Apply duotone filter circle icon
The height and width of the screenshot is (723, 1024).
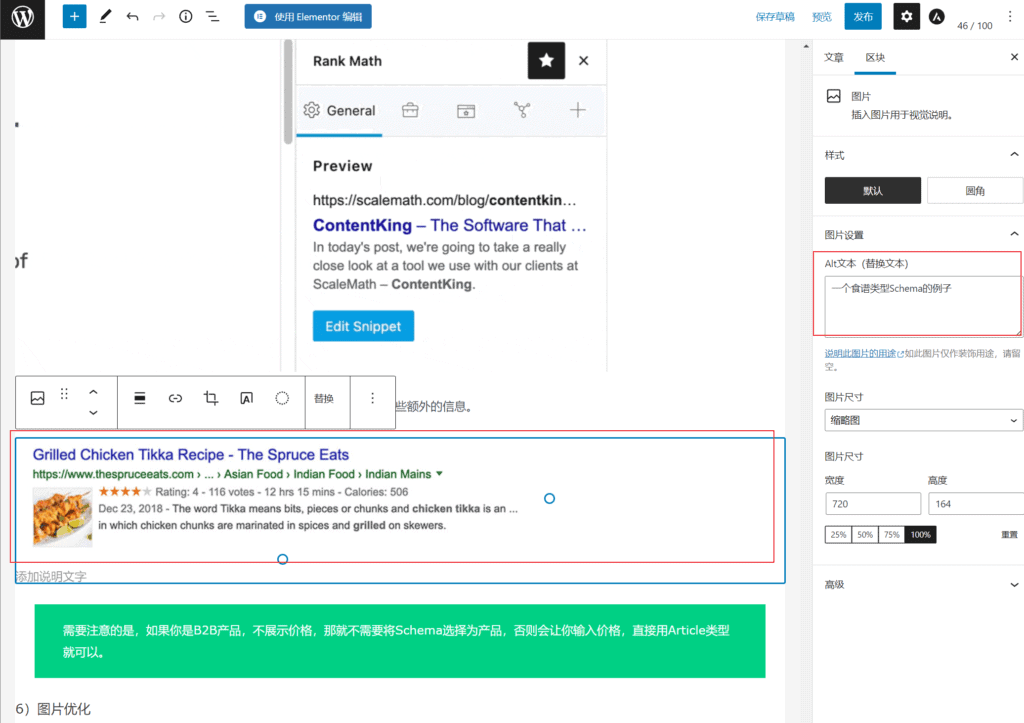(x=281, y=398)
